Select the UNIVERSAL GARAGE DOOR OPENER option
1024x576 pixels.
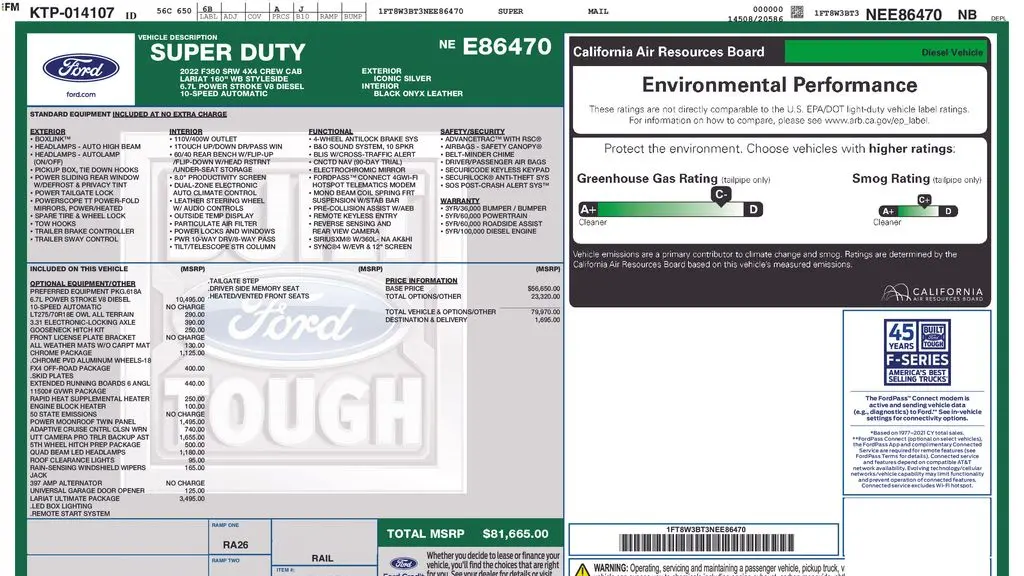[87, 490]
